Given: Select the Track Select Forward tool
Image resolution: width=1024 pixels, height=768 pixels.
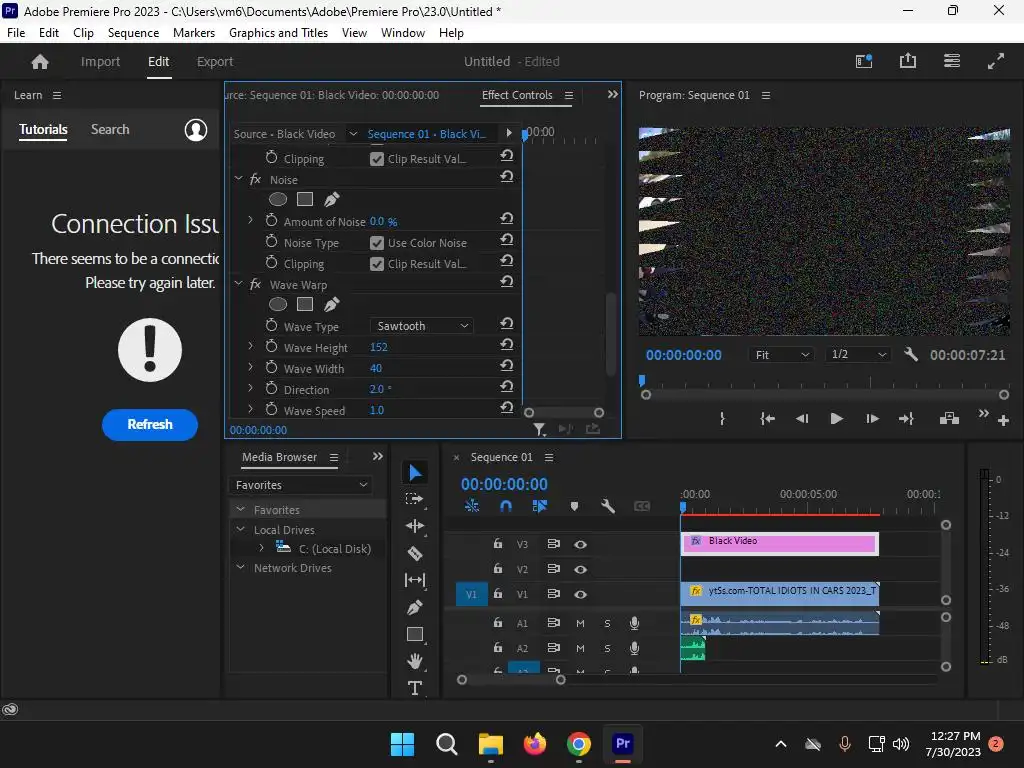Looking at the screenshot, I should tap(415, 499).
